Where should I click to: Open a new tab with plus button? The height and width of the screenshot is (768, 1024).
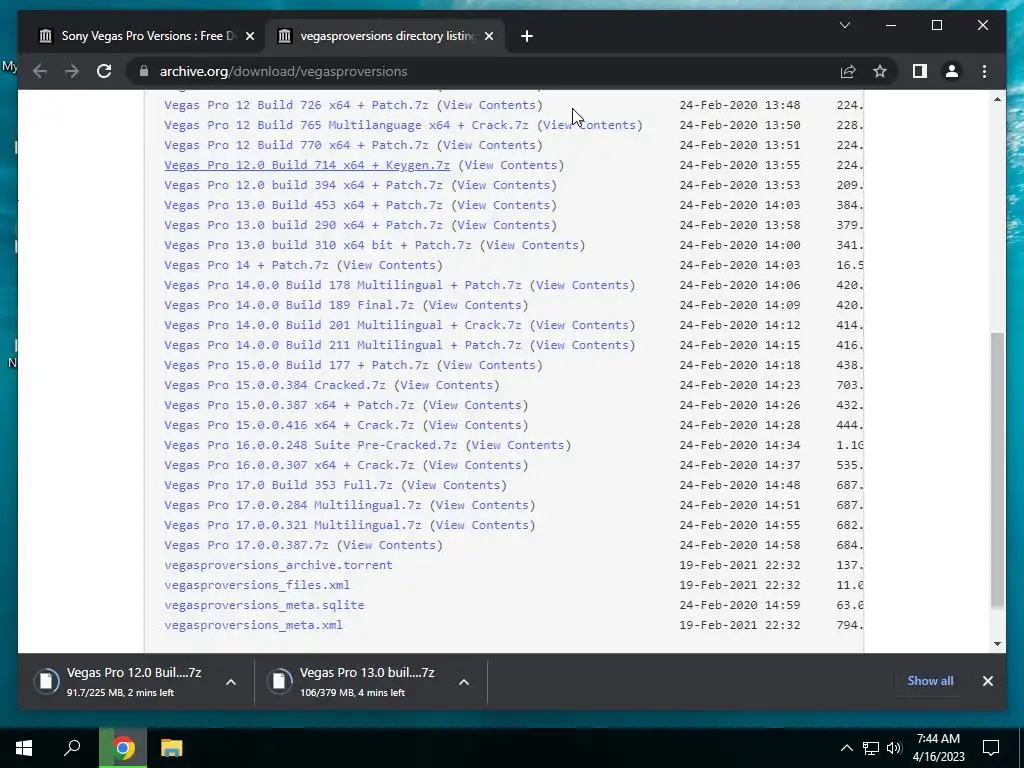(527, 36)
